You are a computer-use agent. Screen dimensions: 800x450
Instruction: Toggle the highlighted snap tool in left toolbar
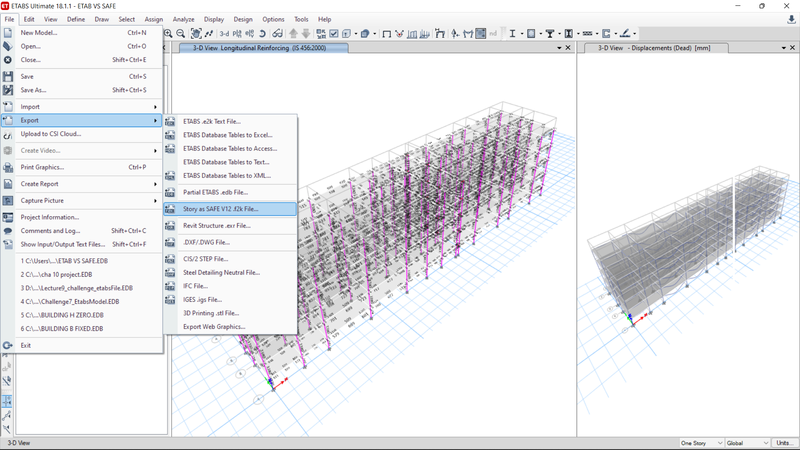point(7,402)
